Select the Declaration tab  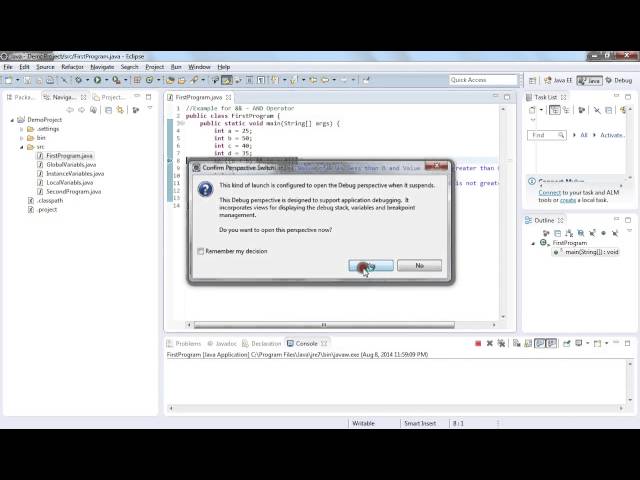(x=262, y=344)
